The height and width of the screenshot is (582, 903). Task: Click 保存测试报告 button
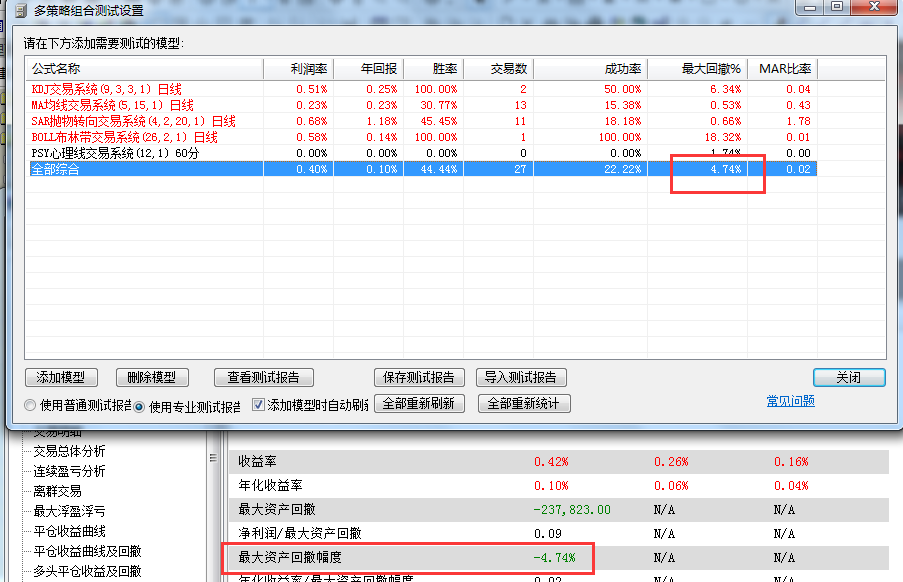point(419,378)
